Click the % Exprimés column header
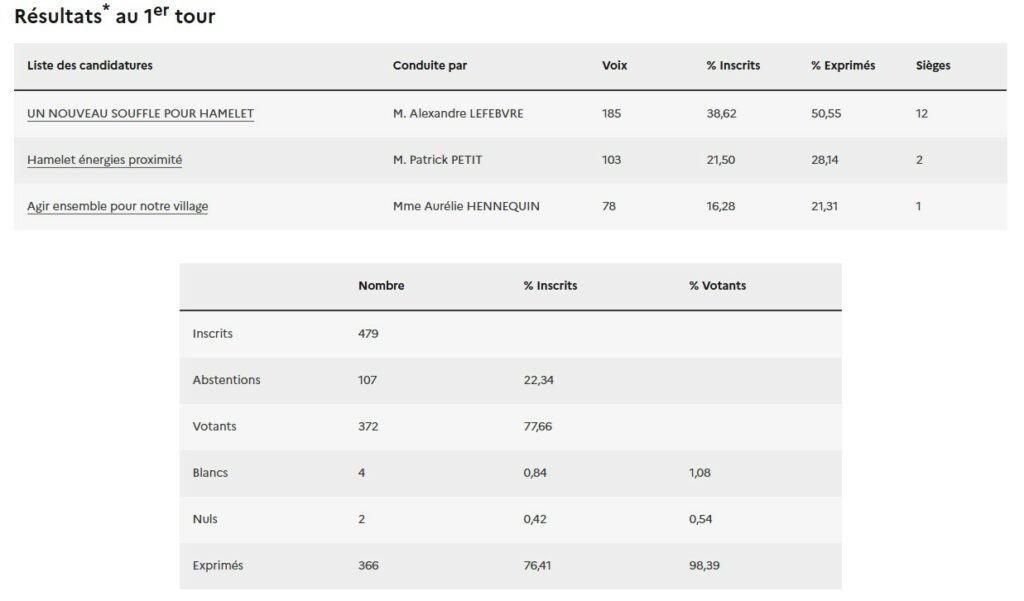The width and height of the screenshot is (1024, 601). click(x=843, y=66)
